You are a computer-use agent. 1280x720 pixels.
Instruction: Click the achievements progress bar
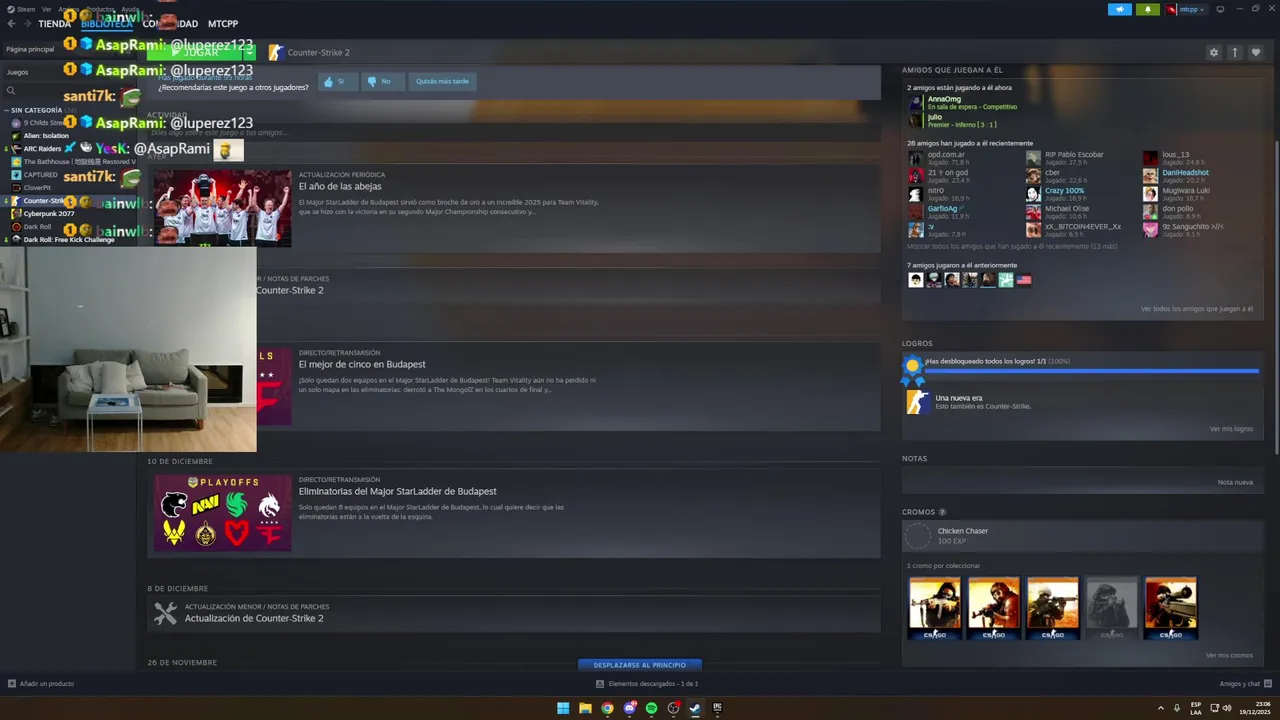point(1091,371)
